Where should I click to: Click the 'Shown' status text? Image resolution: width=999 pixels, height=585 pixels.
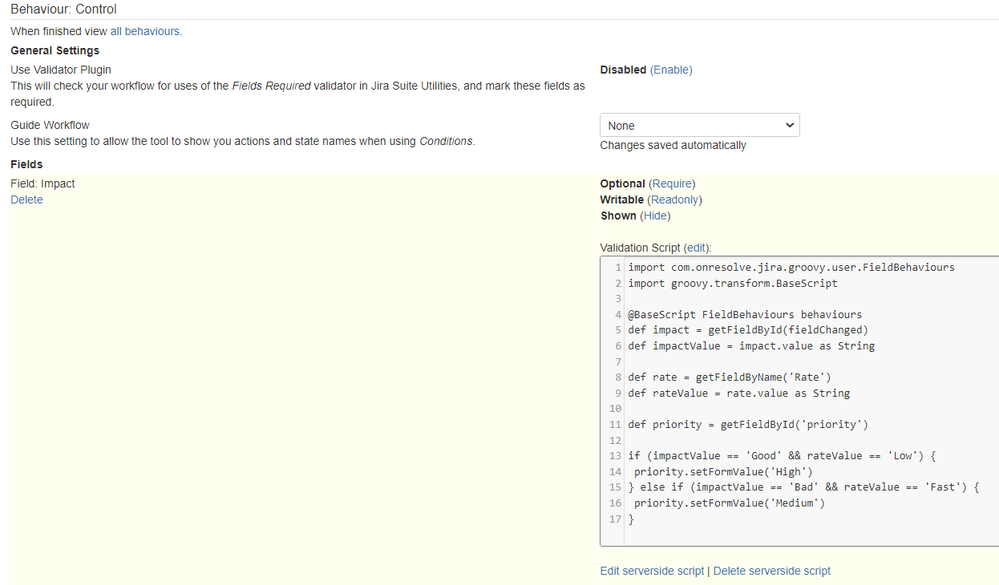tap(618, 215)
